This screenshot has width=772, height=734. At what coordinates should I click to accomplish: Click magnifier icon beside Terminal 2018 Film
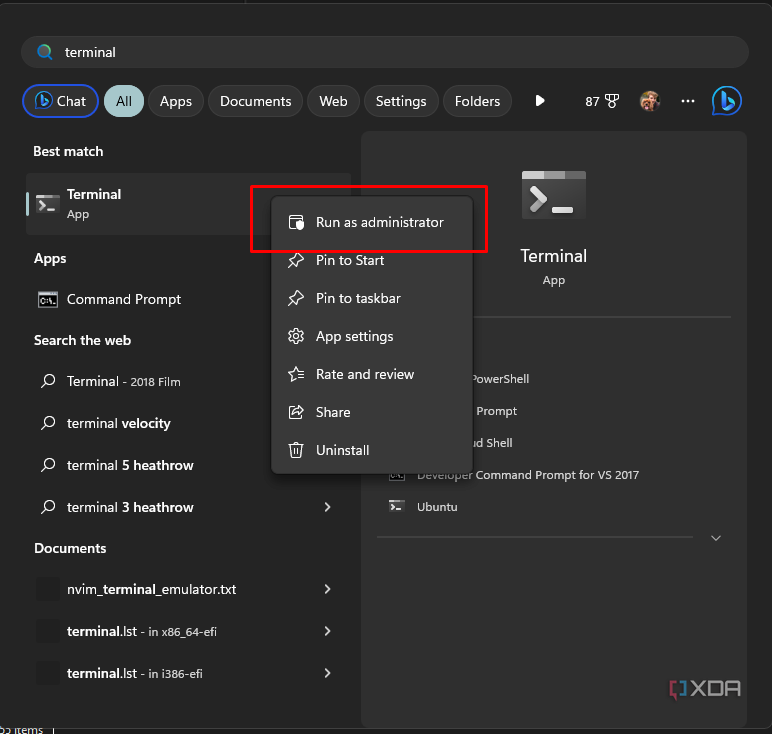pyautogui.click(x=48, y=381)
